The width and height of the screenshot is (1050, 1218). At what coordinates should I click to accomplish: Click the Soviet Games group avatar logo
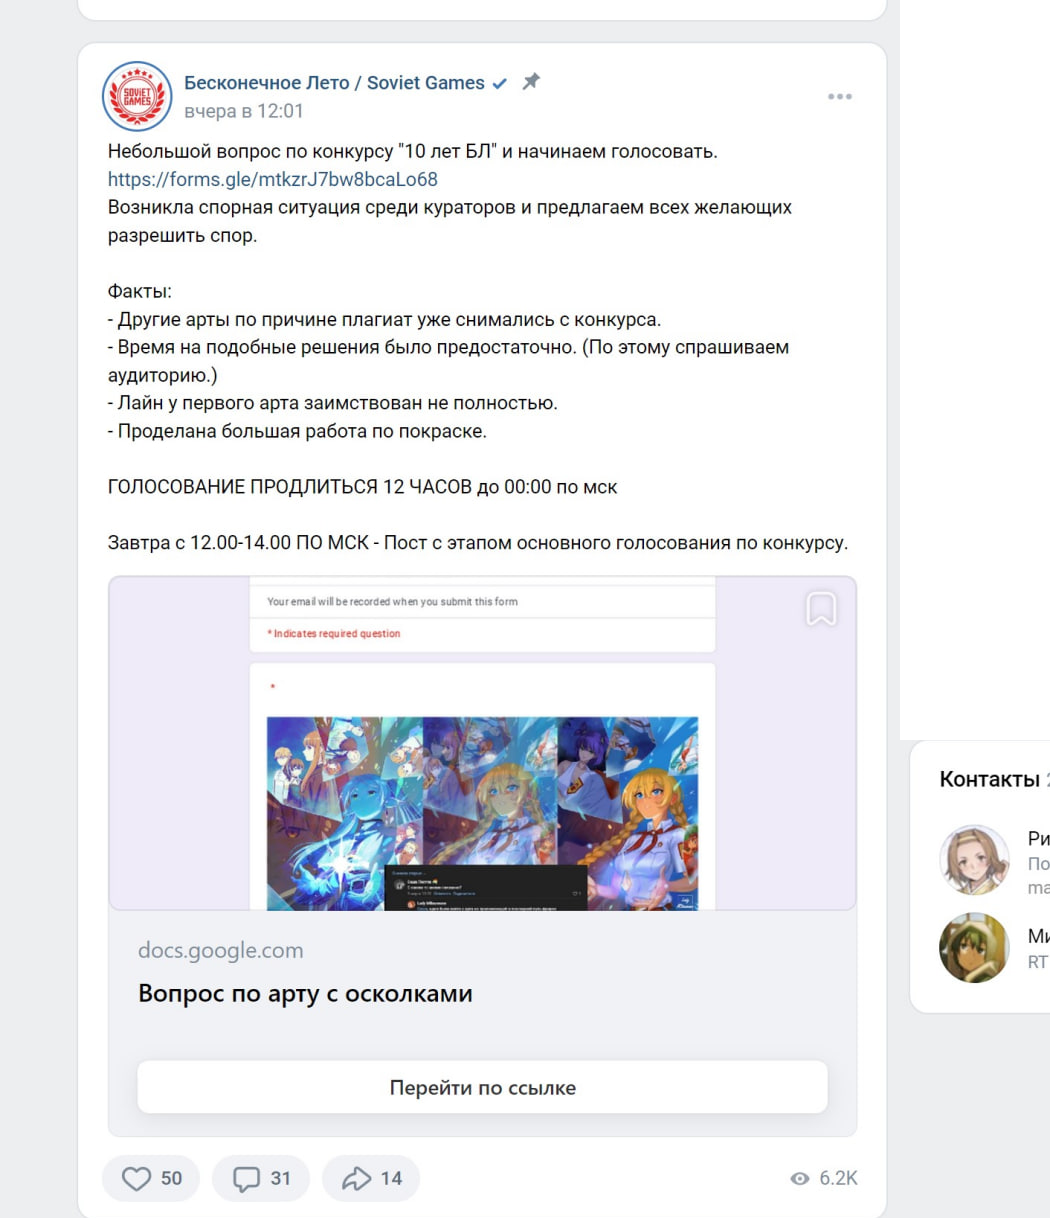(137, 96)
